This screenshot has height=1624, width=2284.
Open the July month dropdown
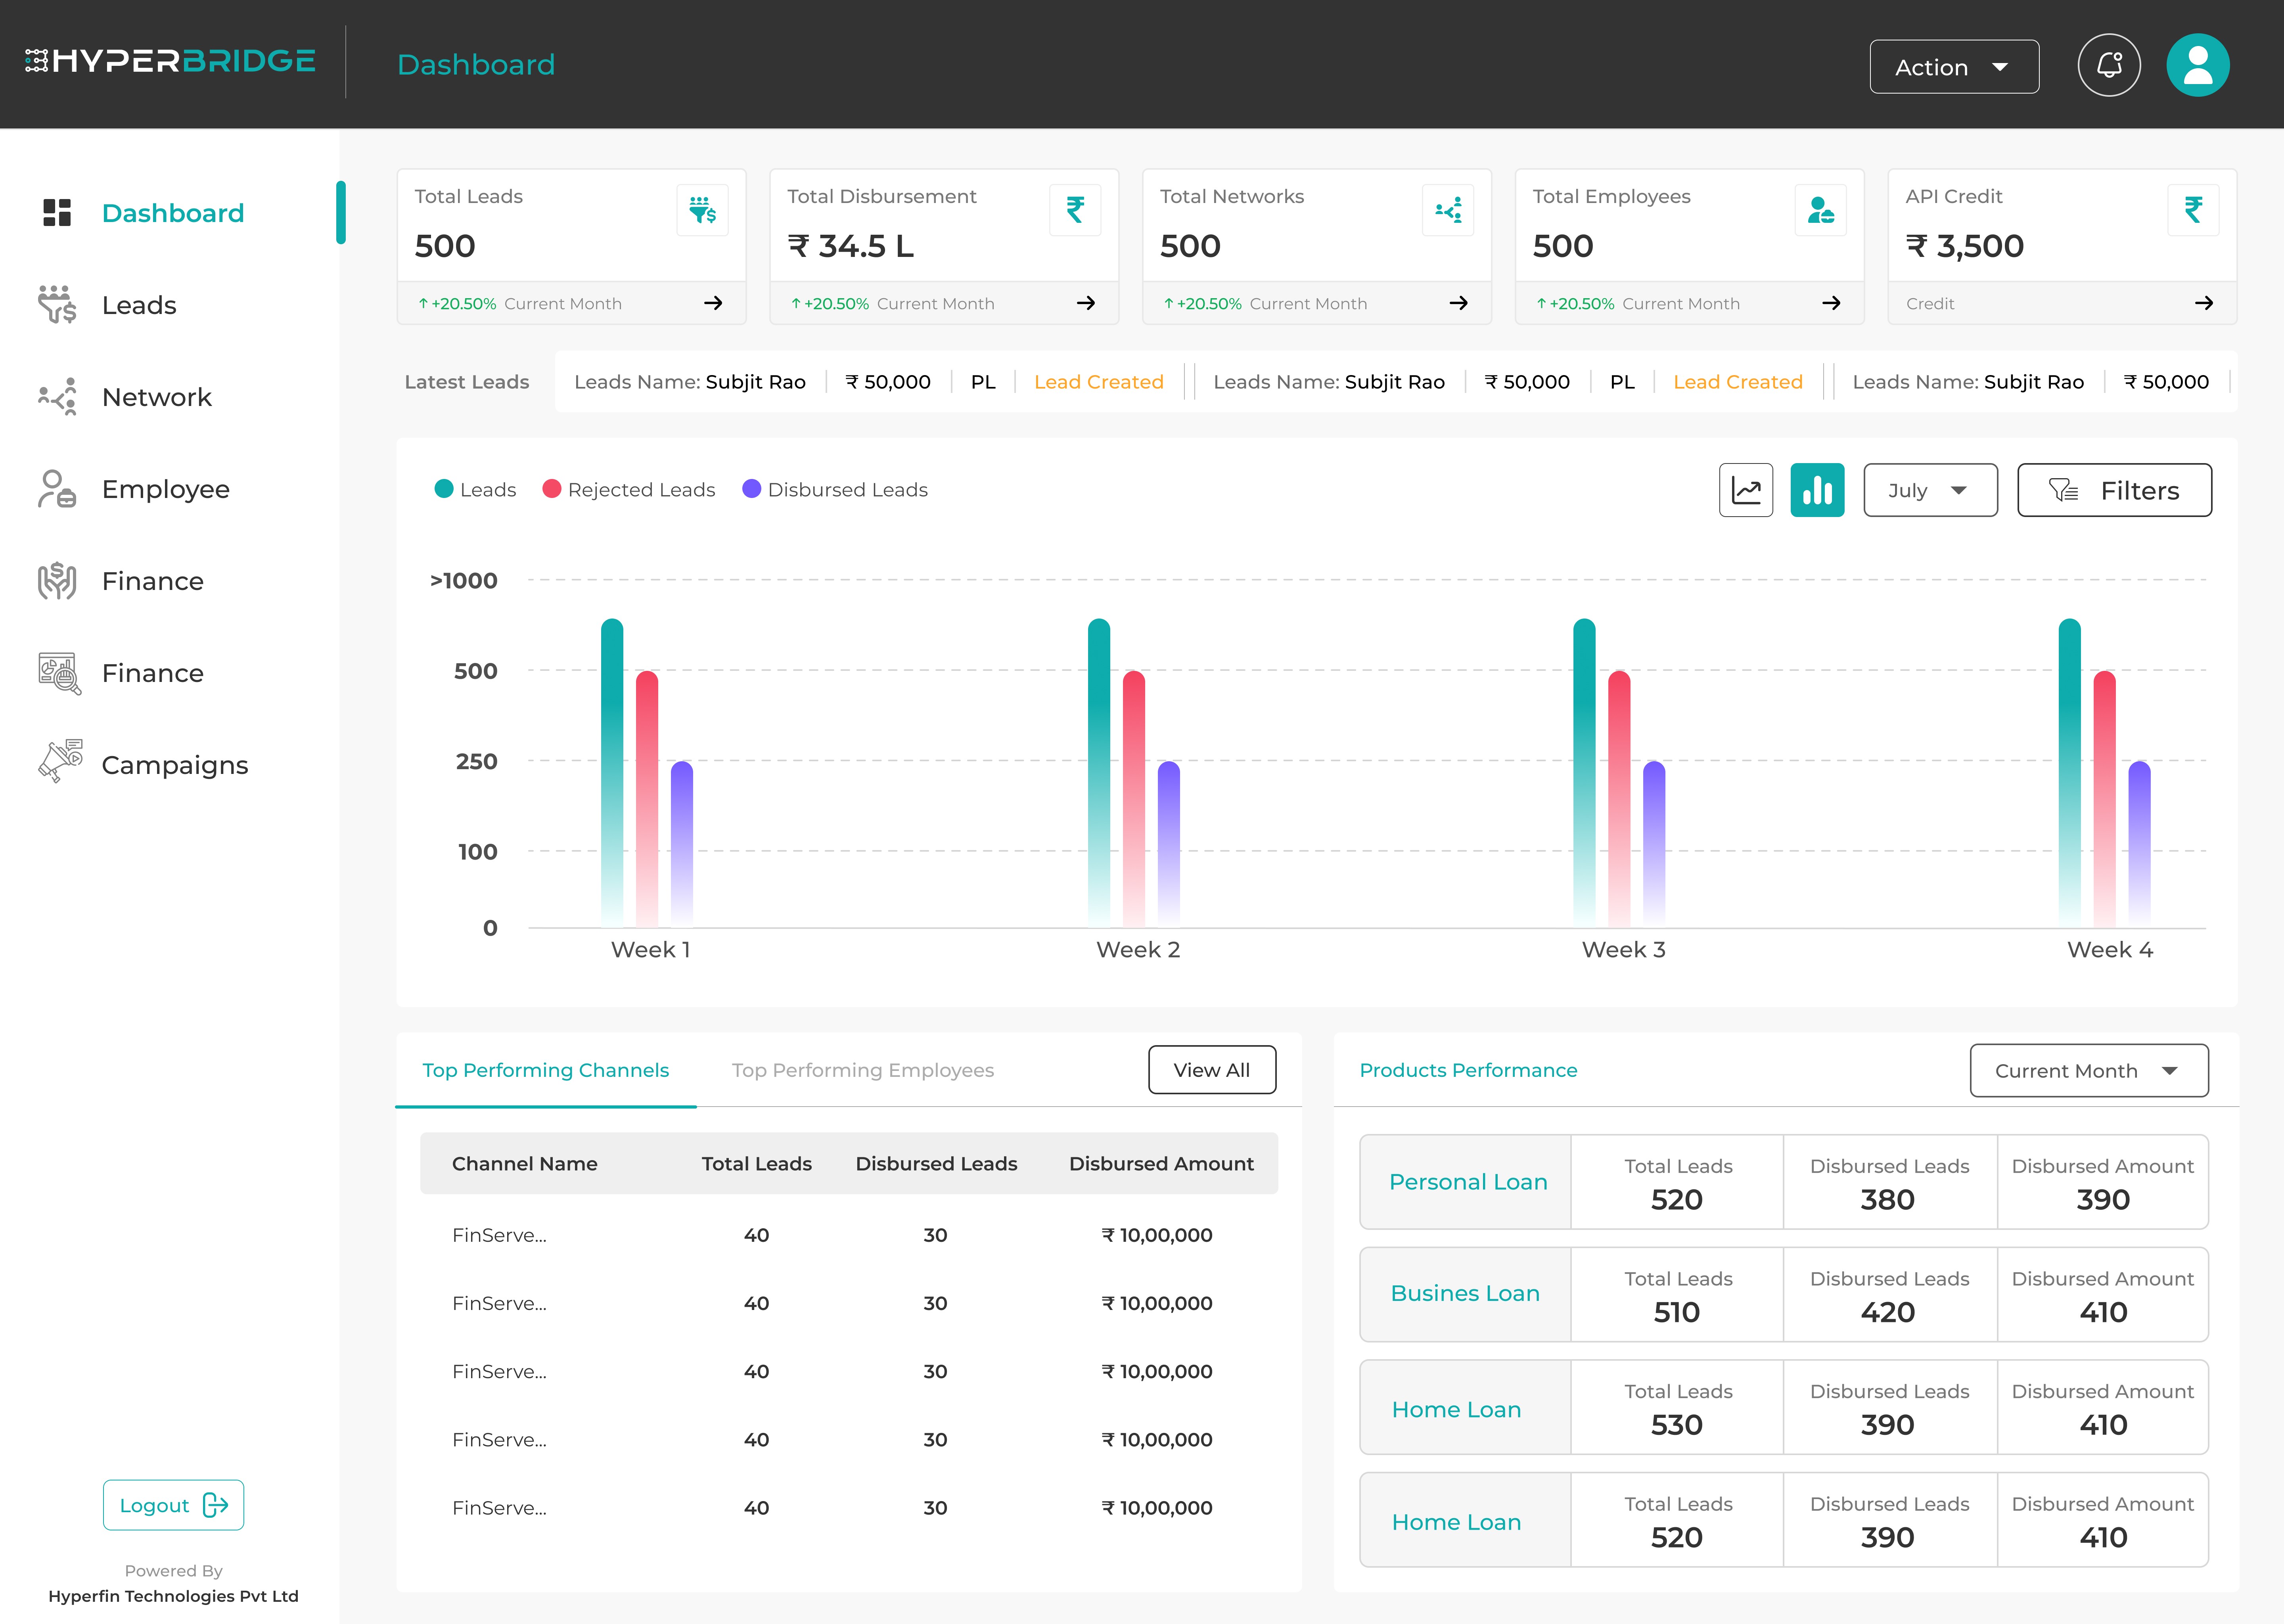click(1929, 490)
